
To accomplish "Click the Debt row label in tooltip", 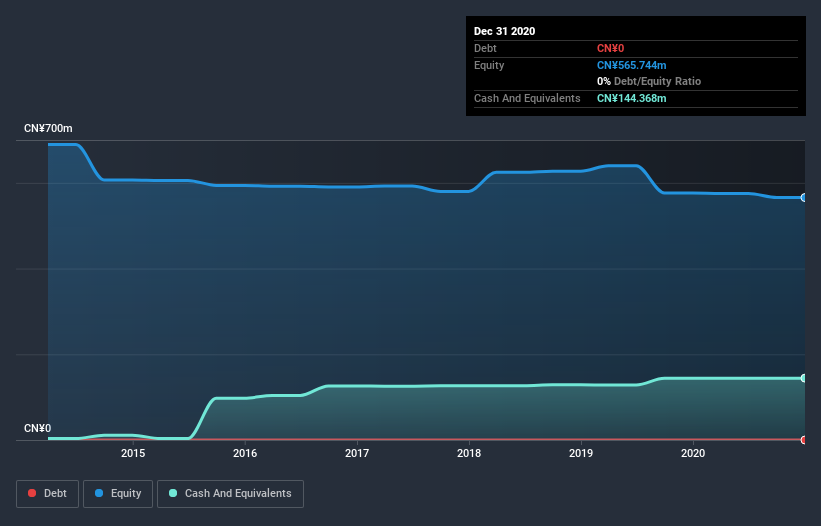I will click(x=485, y=48).
